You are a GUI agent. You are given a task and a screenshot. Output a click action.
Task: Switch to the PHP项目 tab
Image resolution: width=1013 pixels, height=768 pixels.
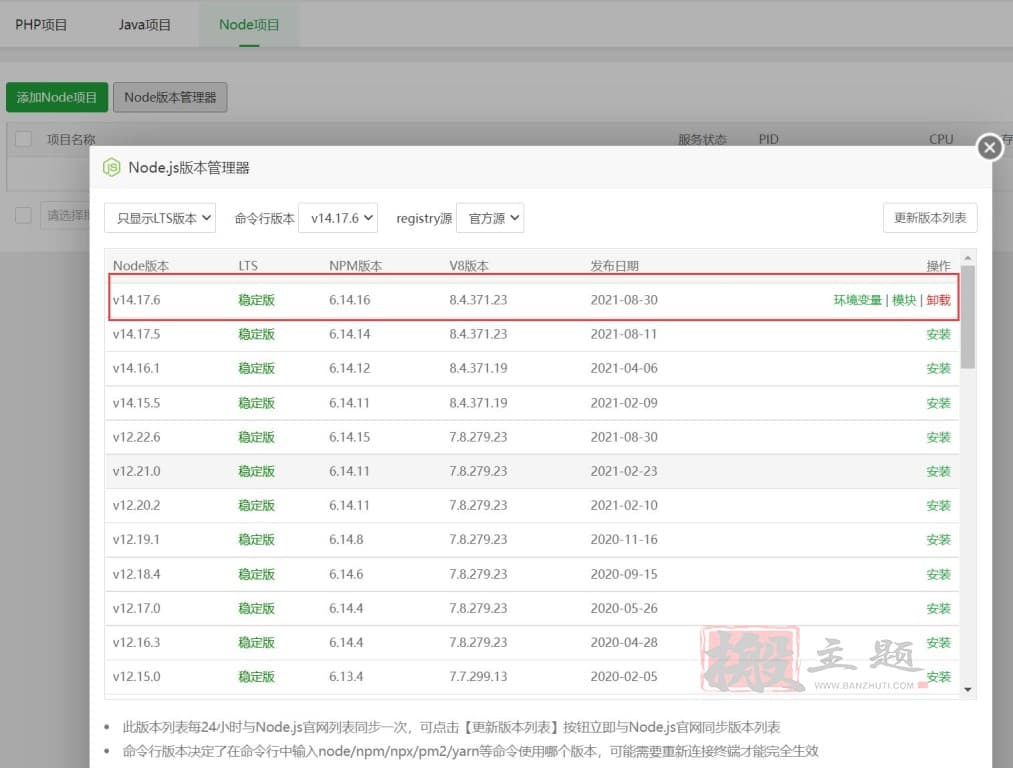click(41, 25)
